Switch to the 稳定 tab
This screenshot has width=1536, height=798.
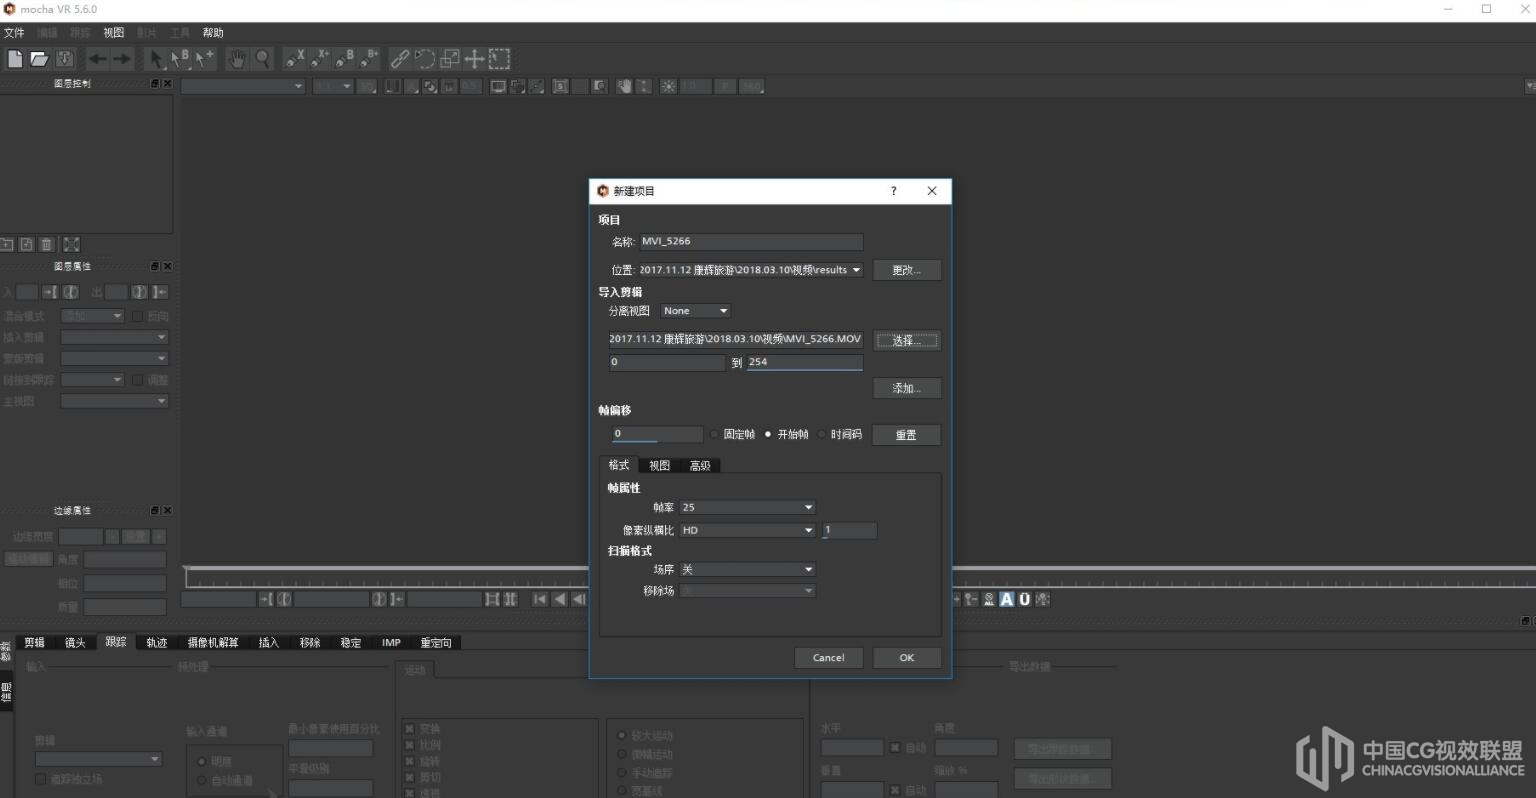click(351, 643)
